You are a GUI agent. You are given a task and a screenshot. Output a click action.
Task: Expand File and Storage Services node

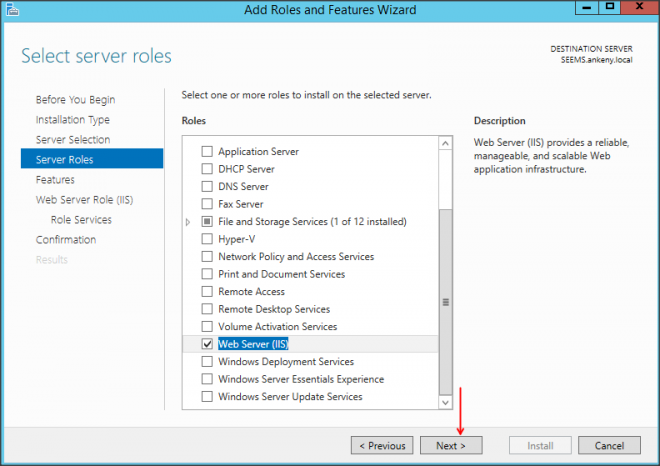tap(188, 222)
